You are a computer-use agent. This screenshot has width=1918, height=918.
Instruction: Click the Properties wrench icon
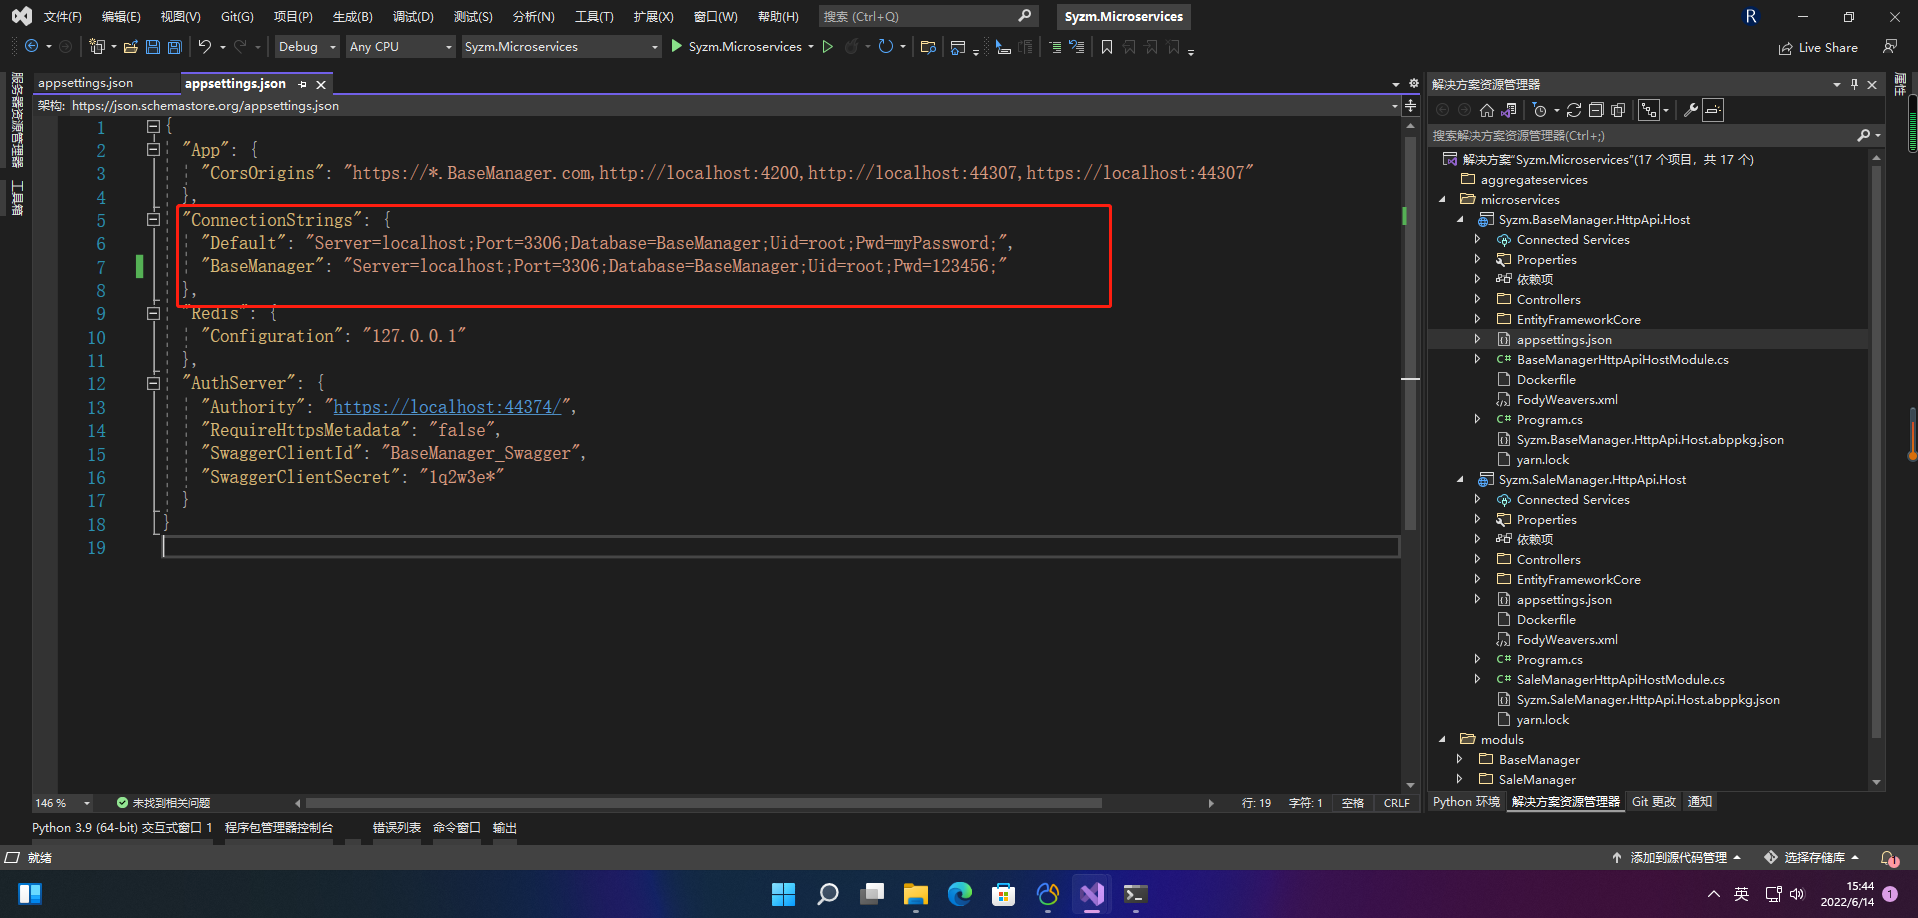click(1691, 110)
